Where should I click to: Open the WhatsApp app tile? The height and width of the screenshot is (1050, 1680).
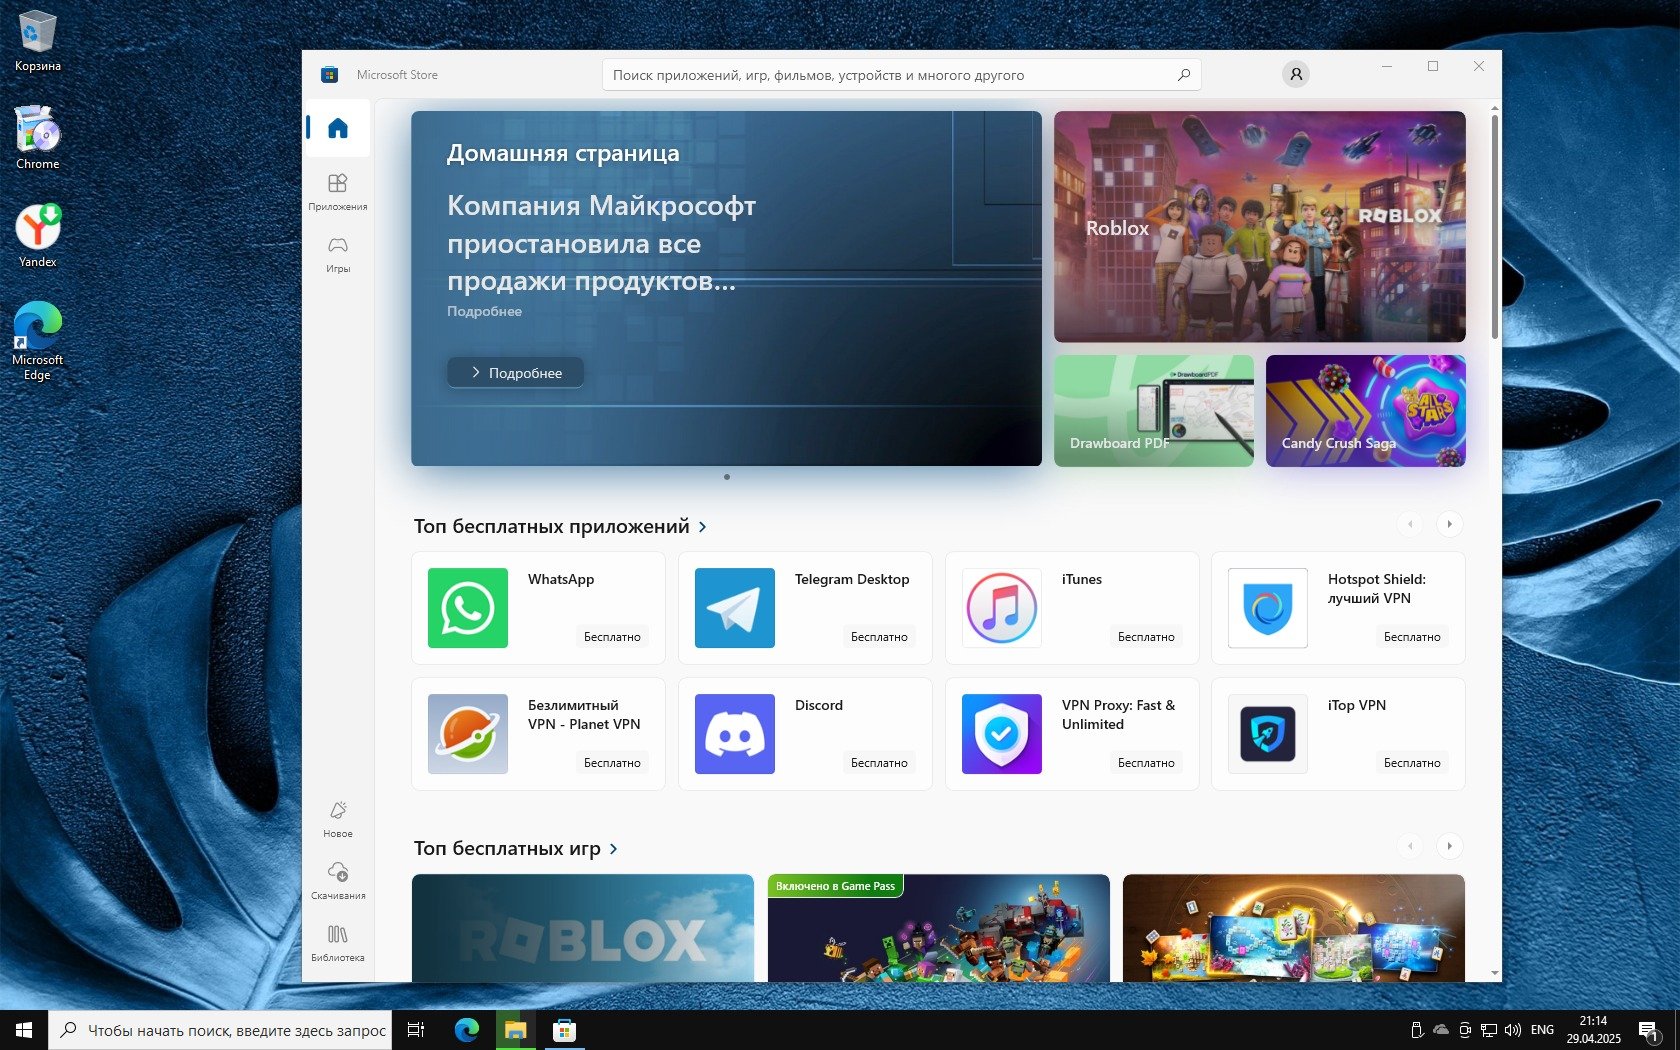tap(538, 608)
